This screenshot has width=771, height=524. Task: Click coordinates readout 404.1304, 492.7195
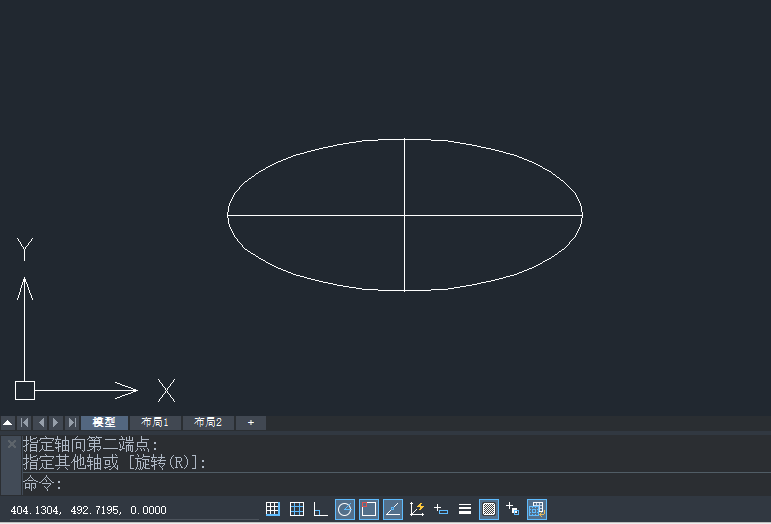[x=89, y=510]
